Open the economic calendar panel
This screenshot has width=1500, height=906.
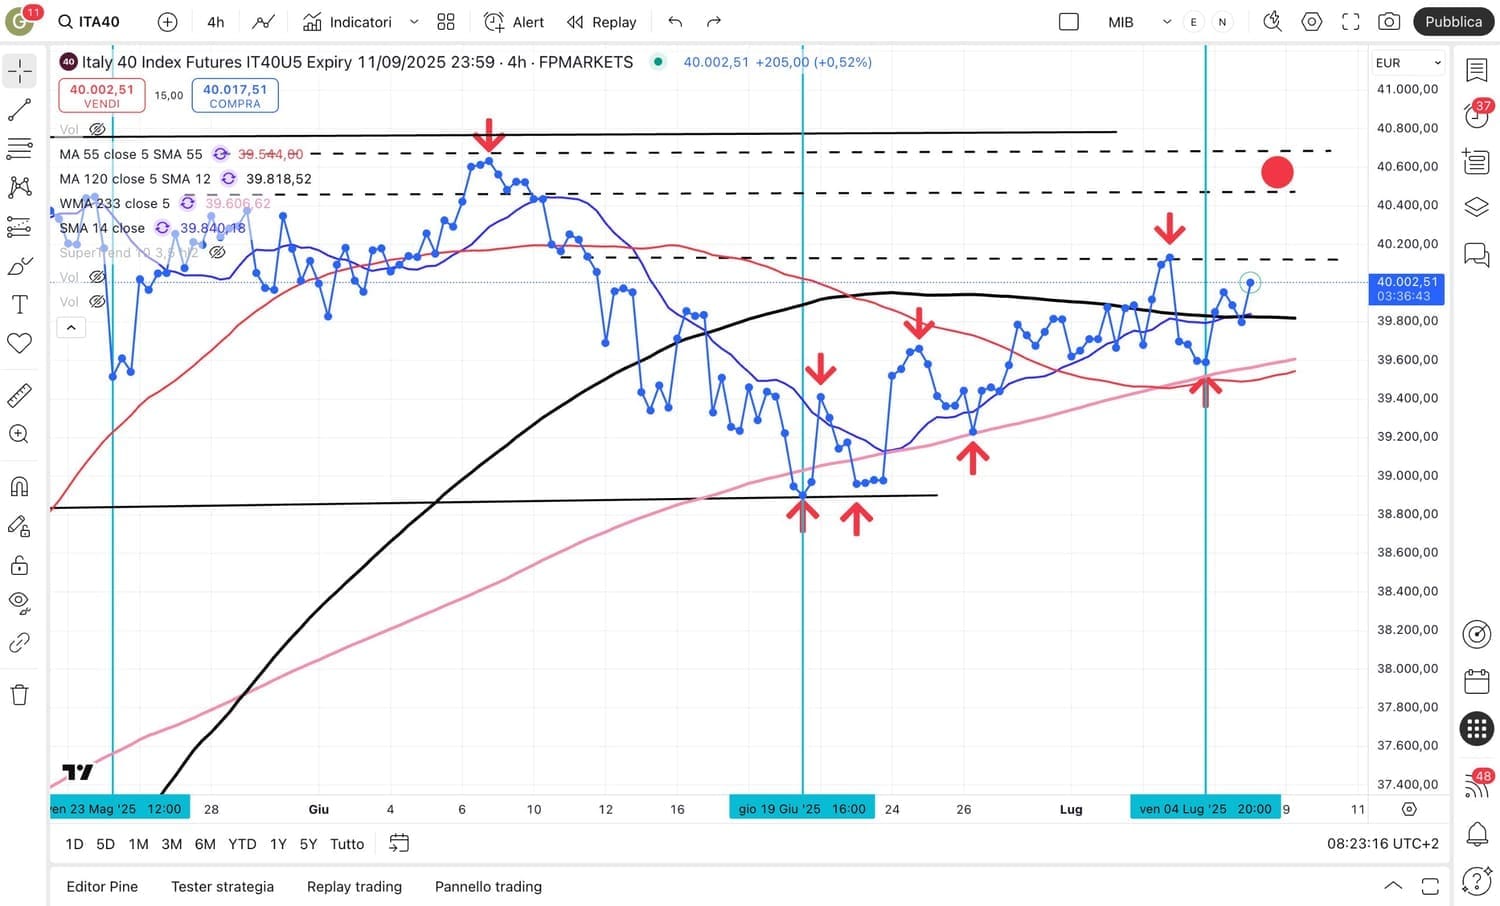click(1477, 682)
